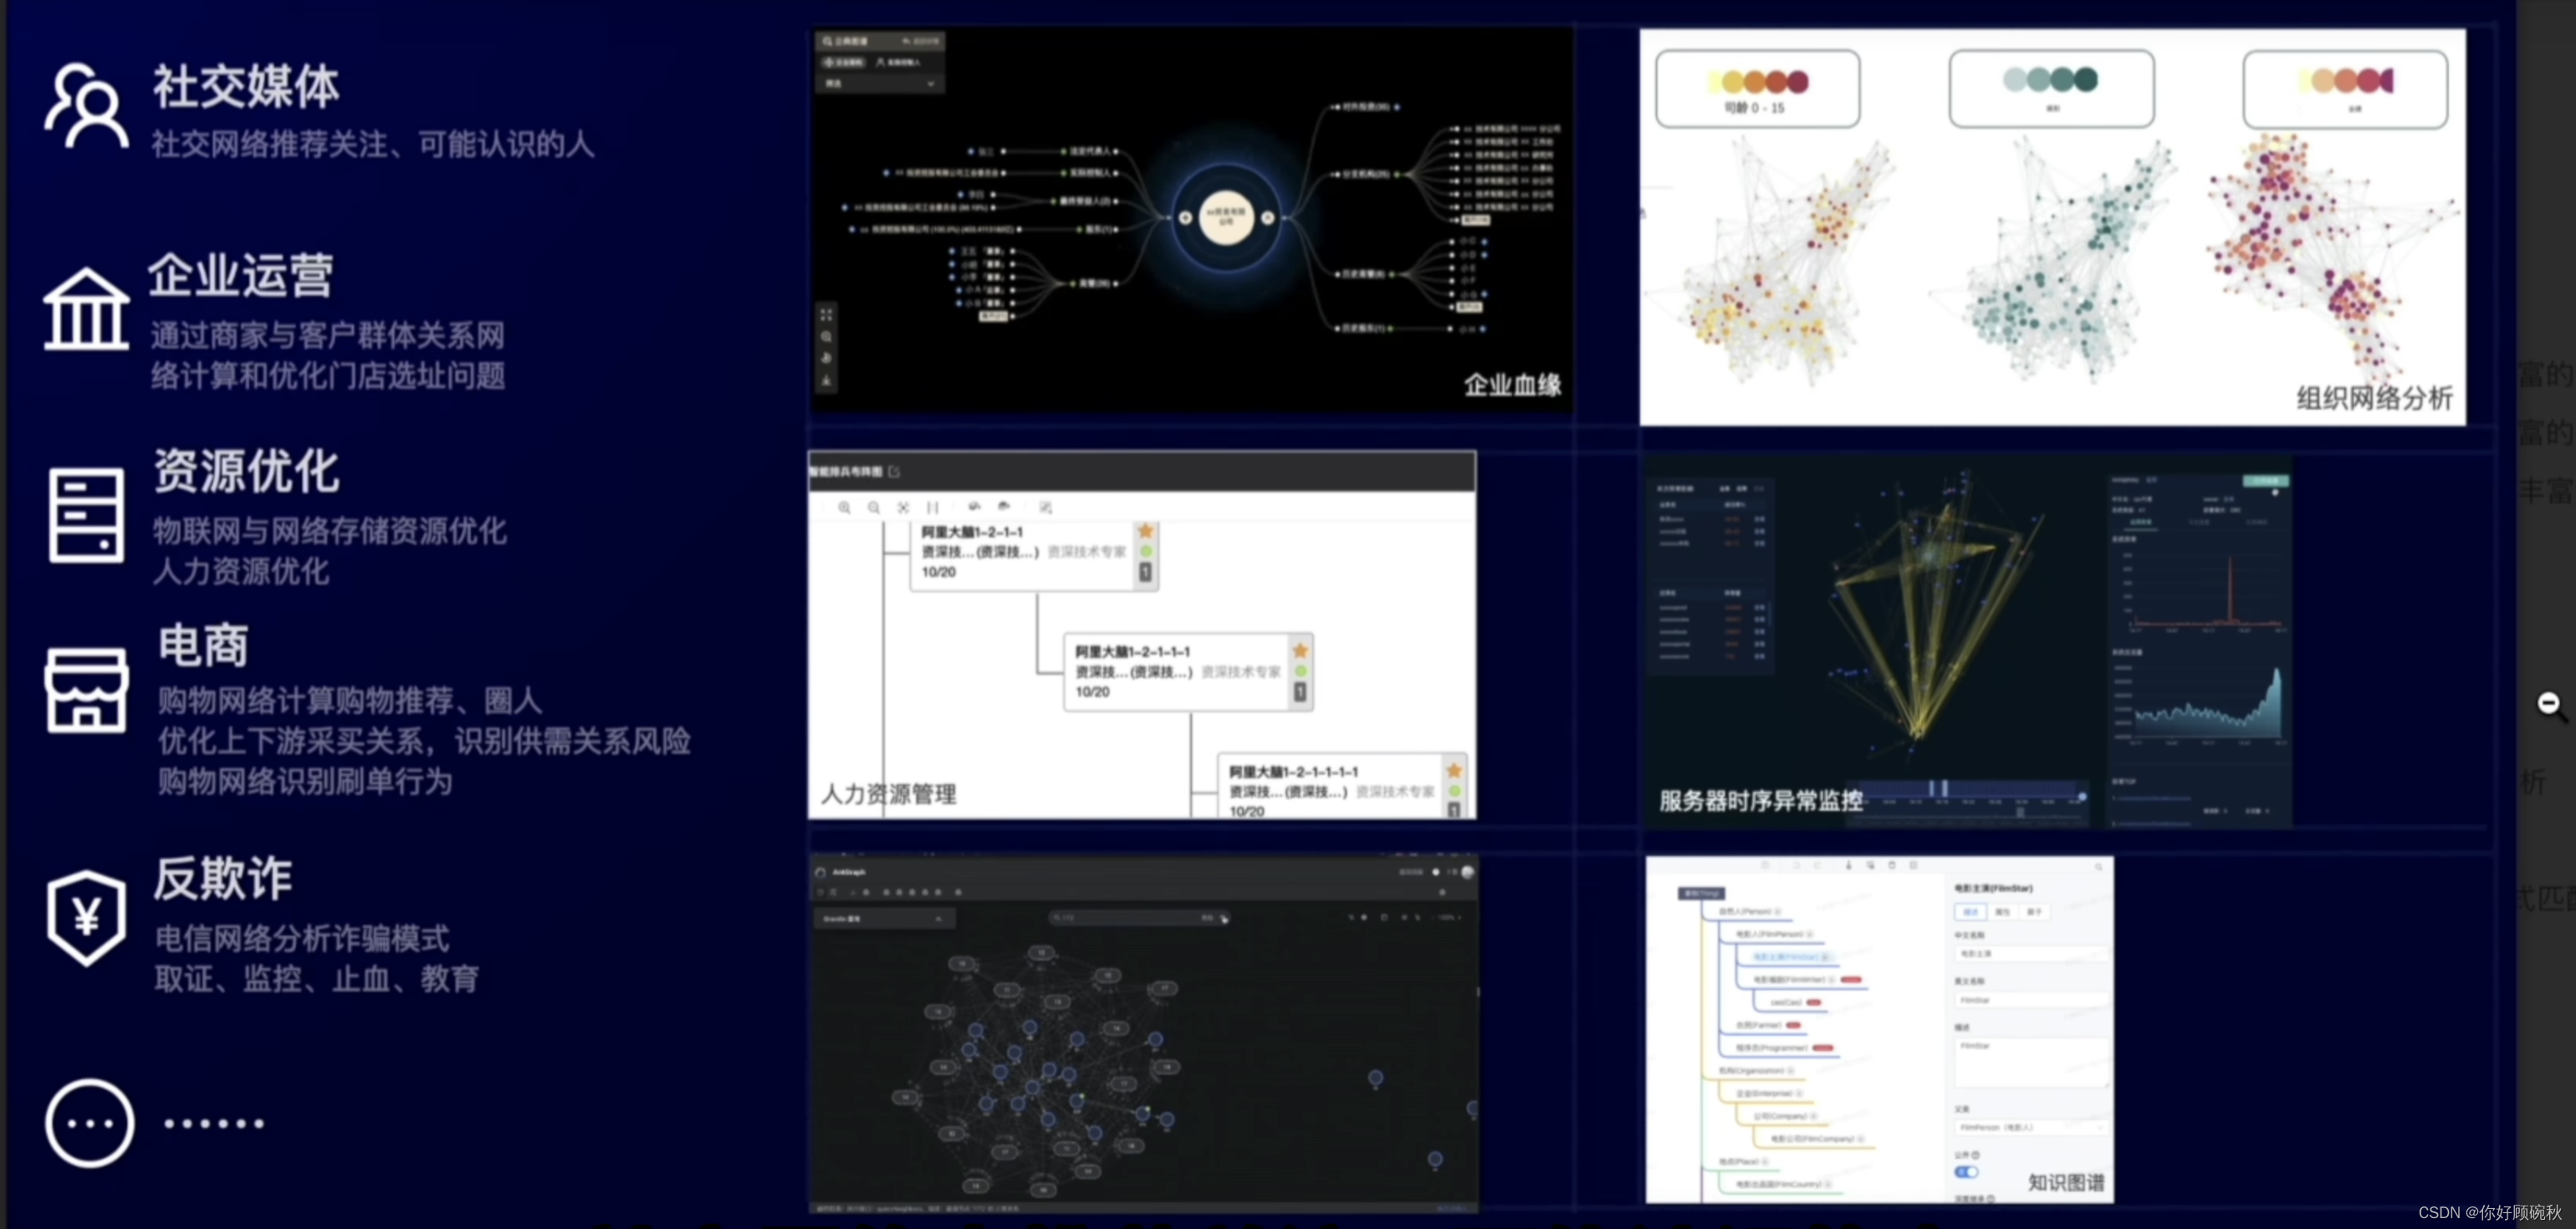Click the redo icon in 人力资源管理 toolbar

[1004, 507]
